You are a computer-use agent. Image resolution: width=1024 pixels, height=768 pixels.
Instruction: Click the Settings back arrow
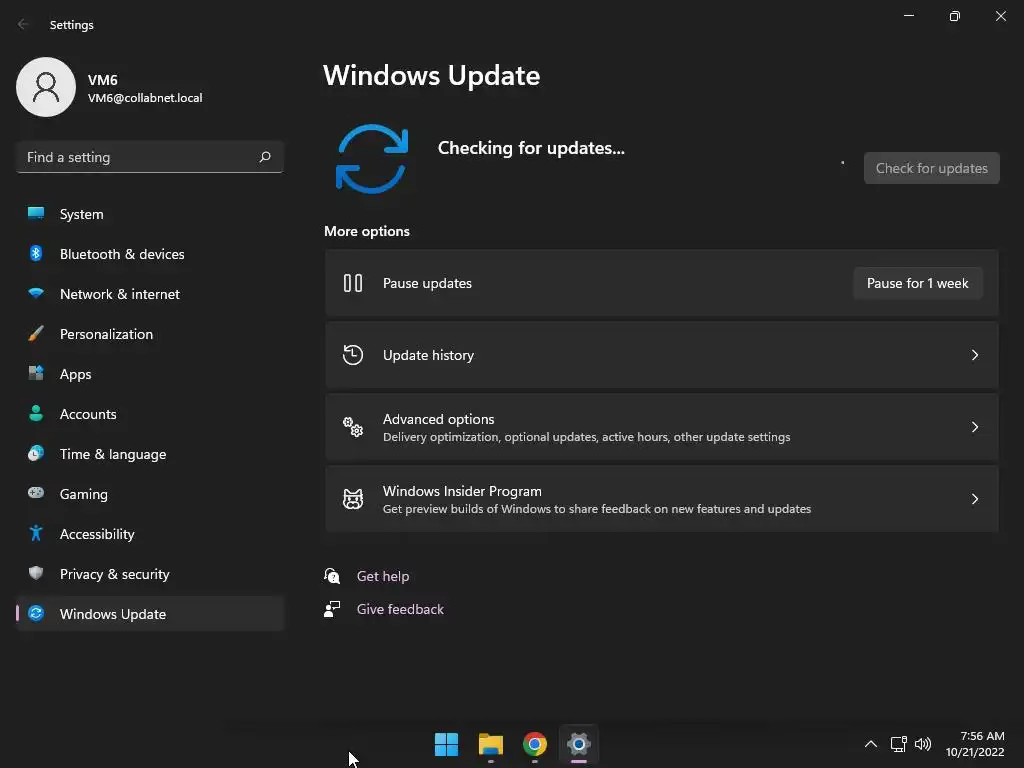(x=23, y=24)
